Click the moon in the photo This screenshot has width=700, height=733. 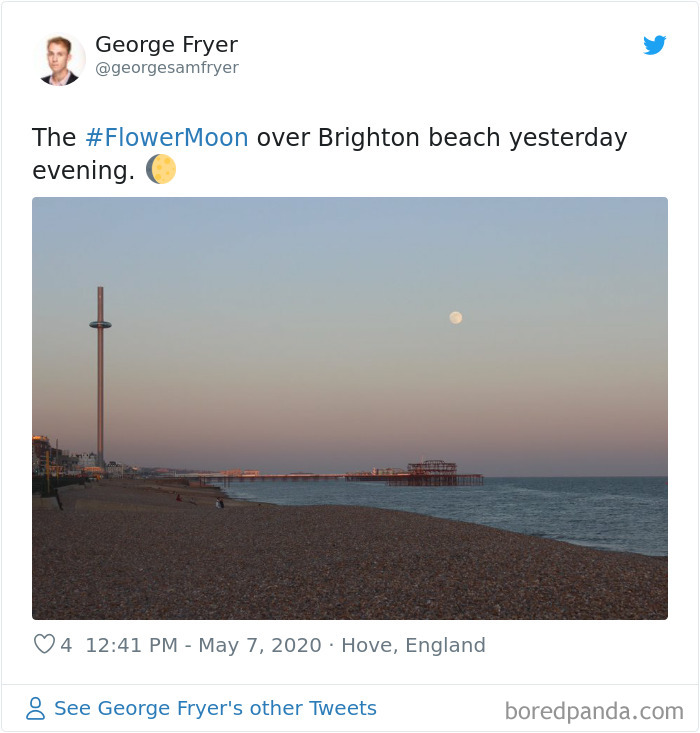coord(455,318)
